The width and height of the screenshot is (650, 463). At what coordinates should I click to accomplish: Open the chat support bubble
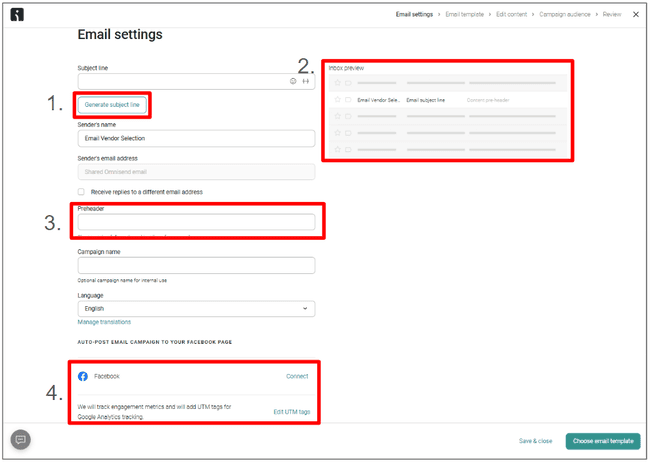[21, 439]
